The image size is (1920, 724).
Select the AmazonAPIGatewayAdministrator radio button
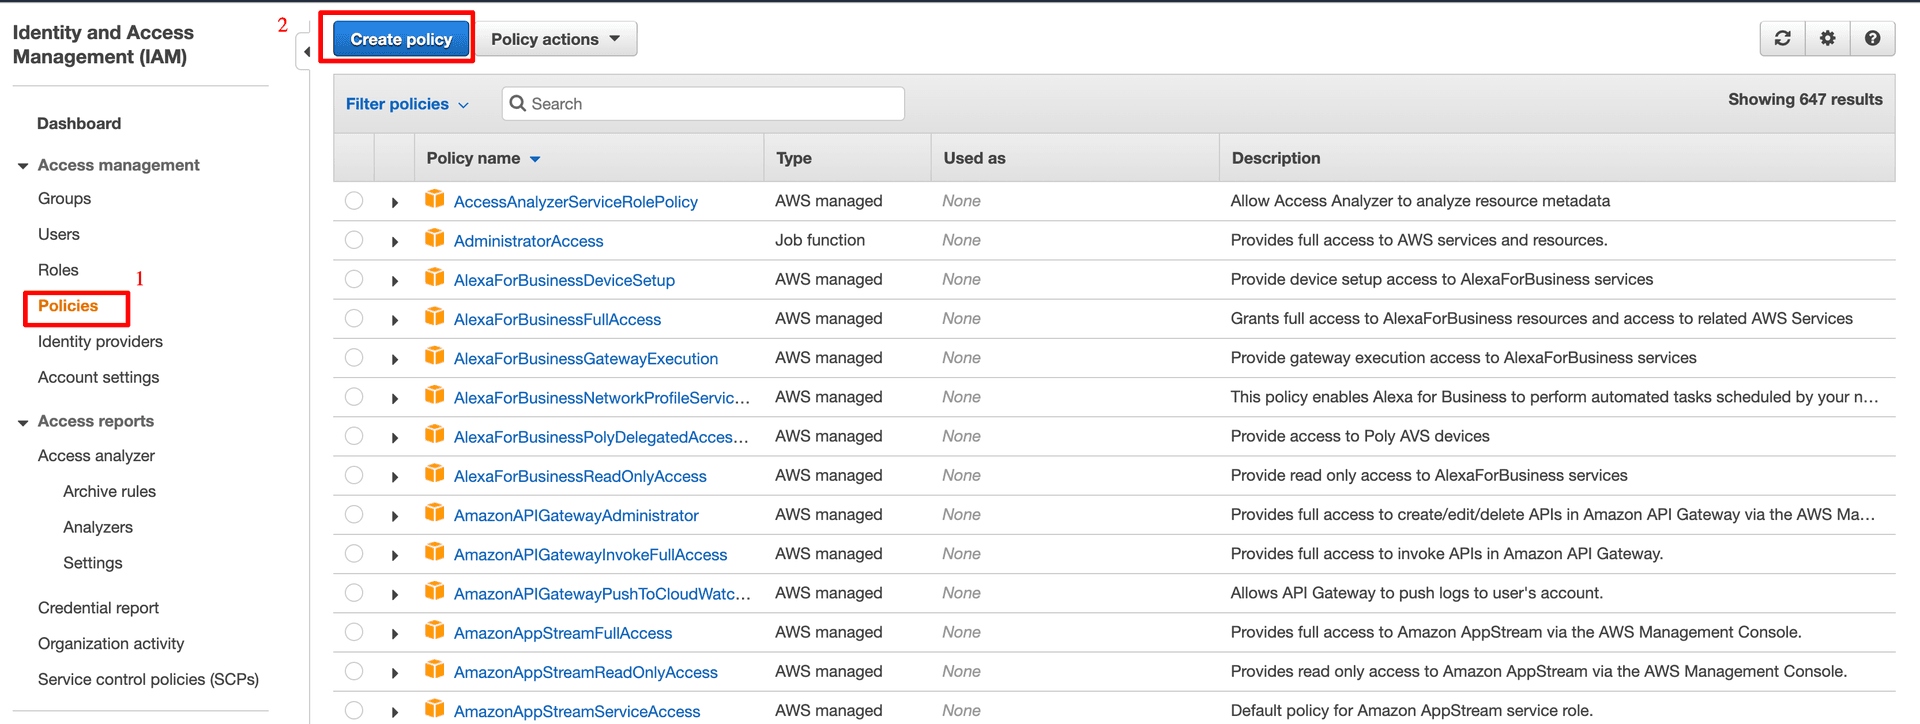point(354,514)
